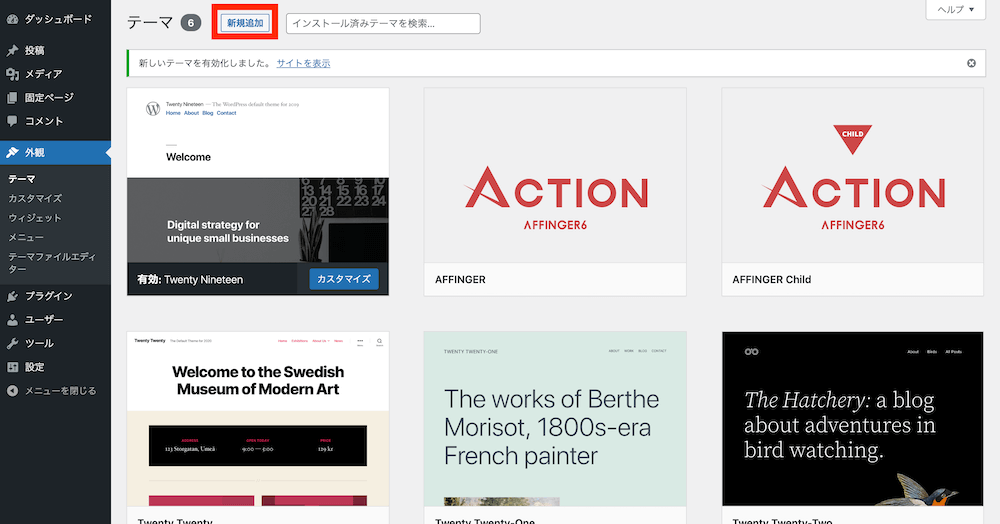Image resolution: width=1000 pixels, height=524 pixels.
Task: Open メディア menu item
Action: click(55, 74)
